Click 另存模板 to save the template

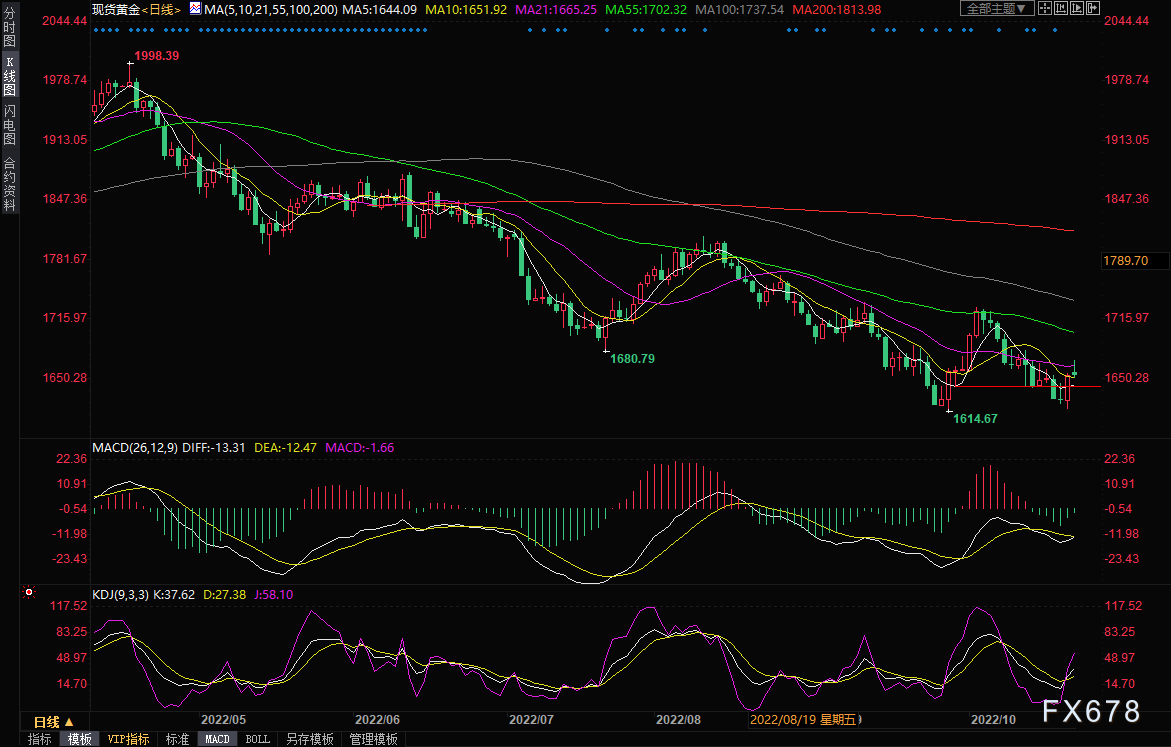pyautogui.click(x=310, y=739)
